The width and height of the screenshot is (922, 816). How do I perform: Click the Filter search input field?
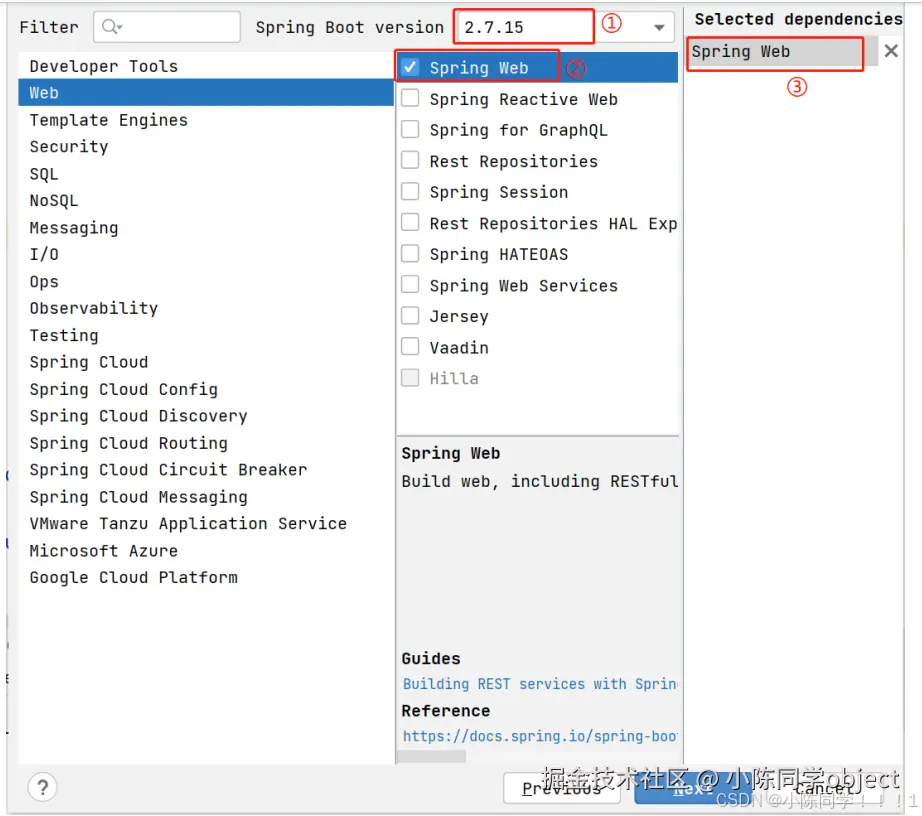(x=166, y=27)
